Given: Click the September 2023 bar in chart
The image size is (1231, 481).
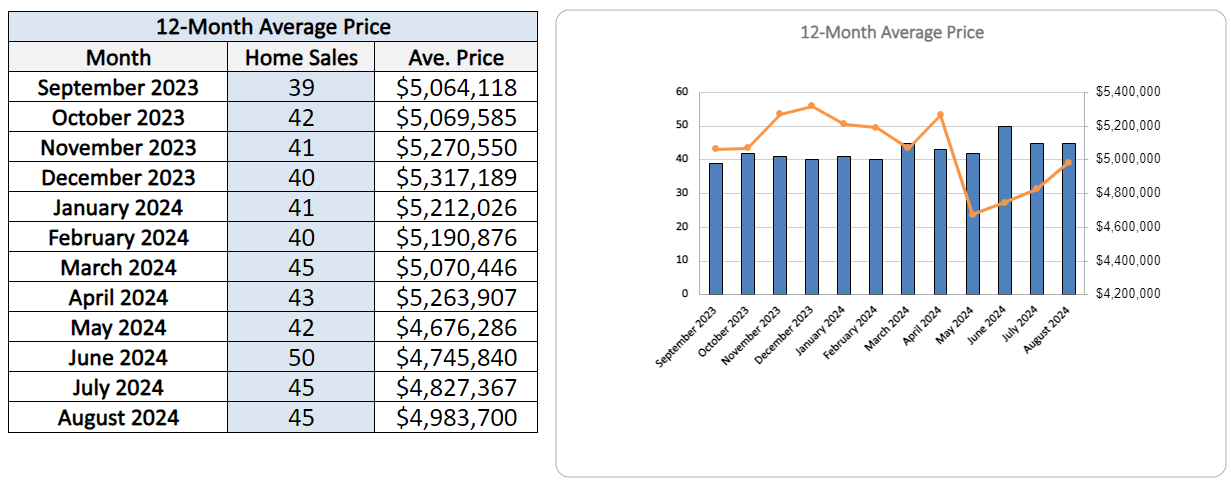Looking at the screenshot, I should (715, 228).
